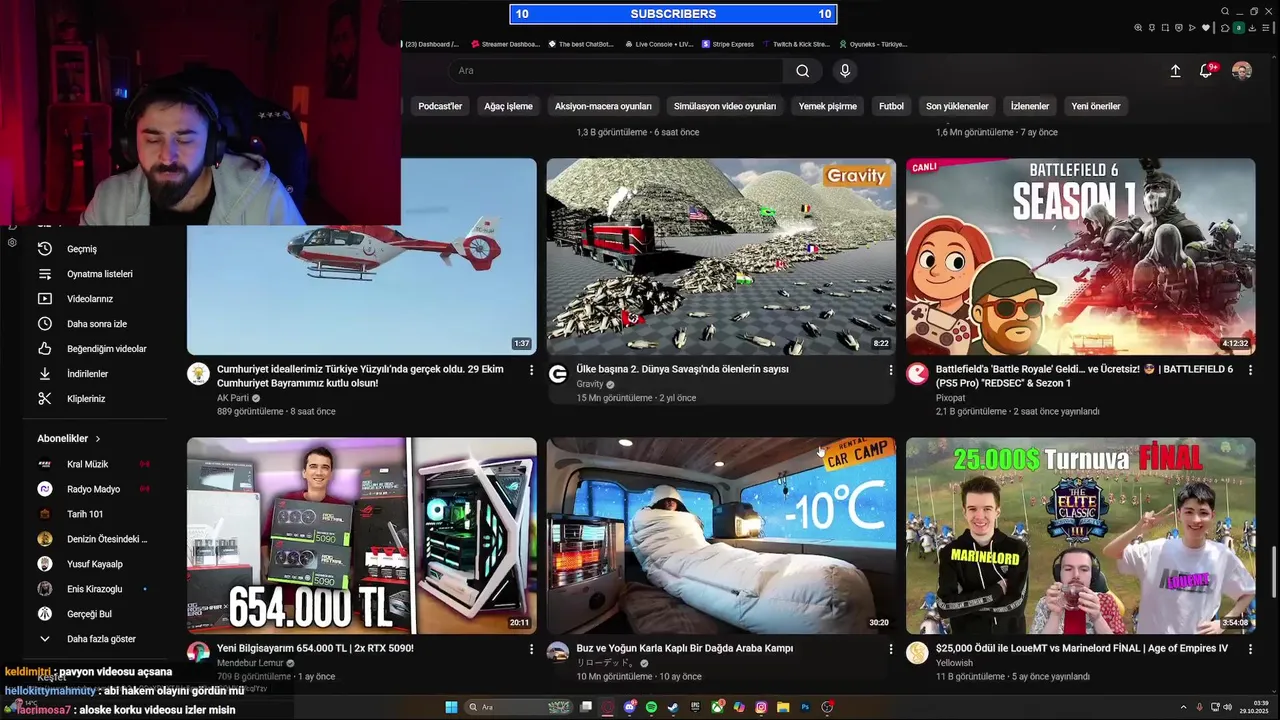Screen dimensions: 1280x720
Task: Play the 654.000 TL computer thumbnail
Action: pos(362,535)
